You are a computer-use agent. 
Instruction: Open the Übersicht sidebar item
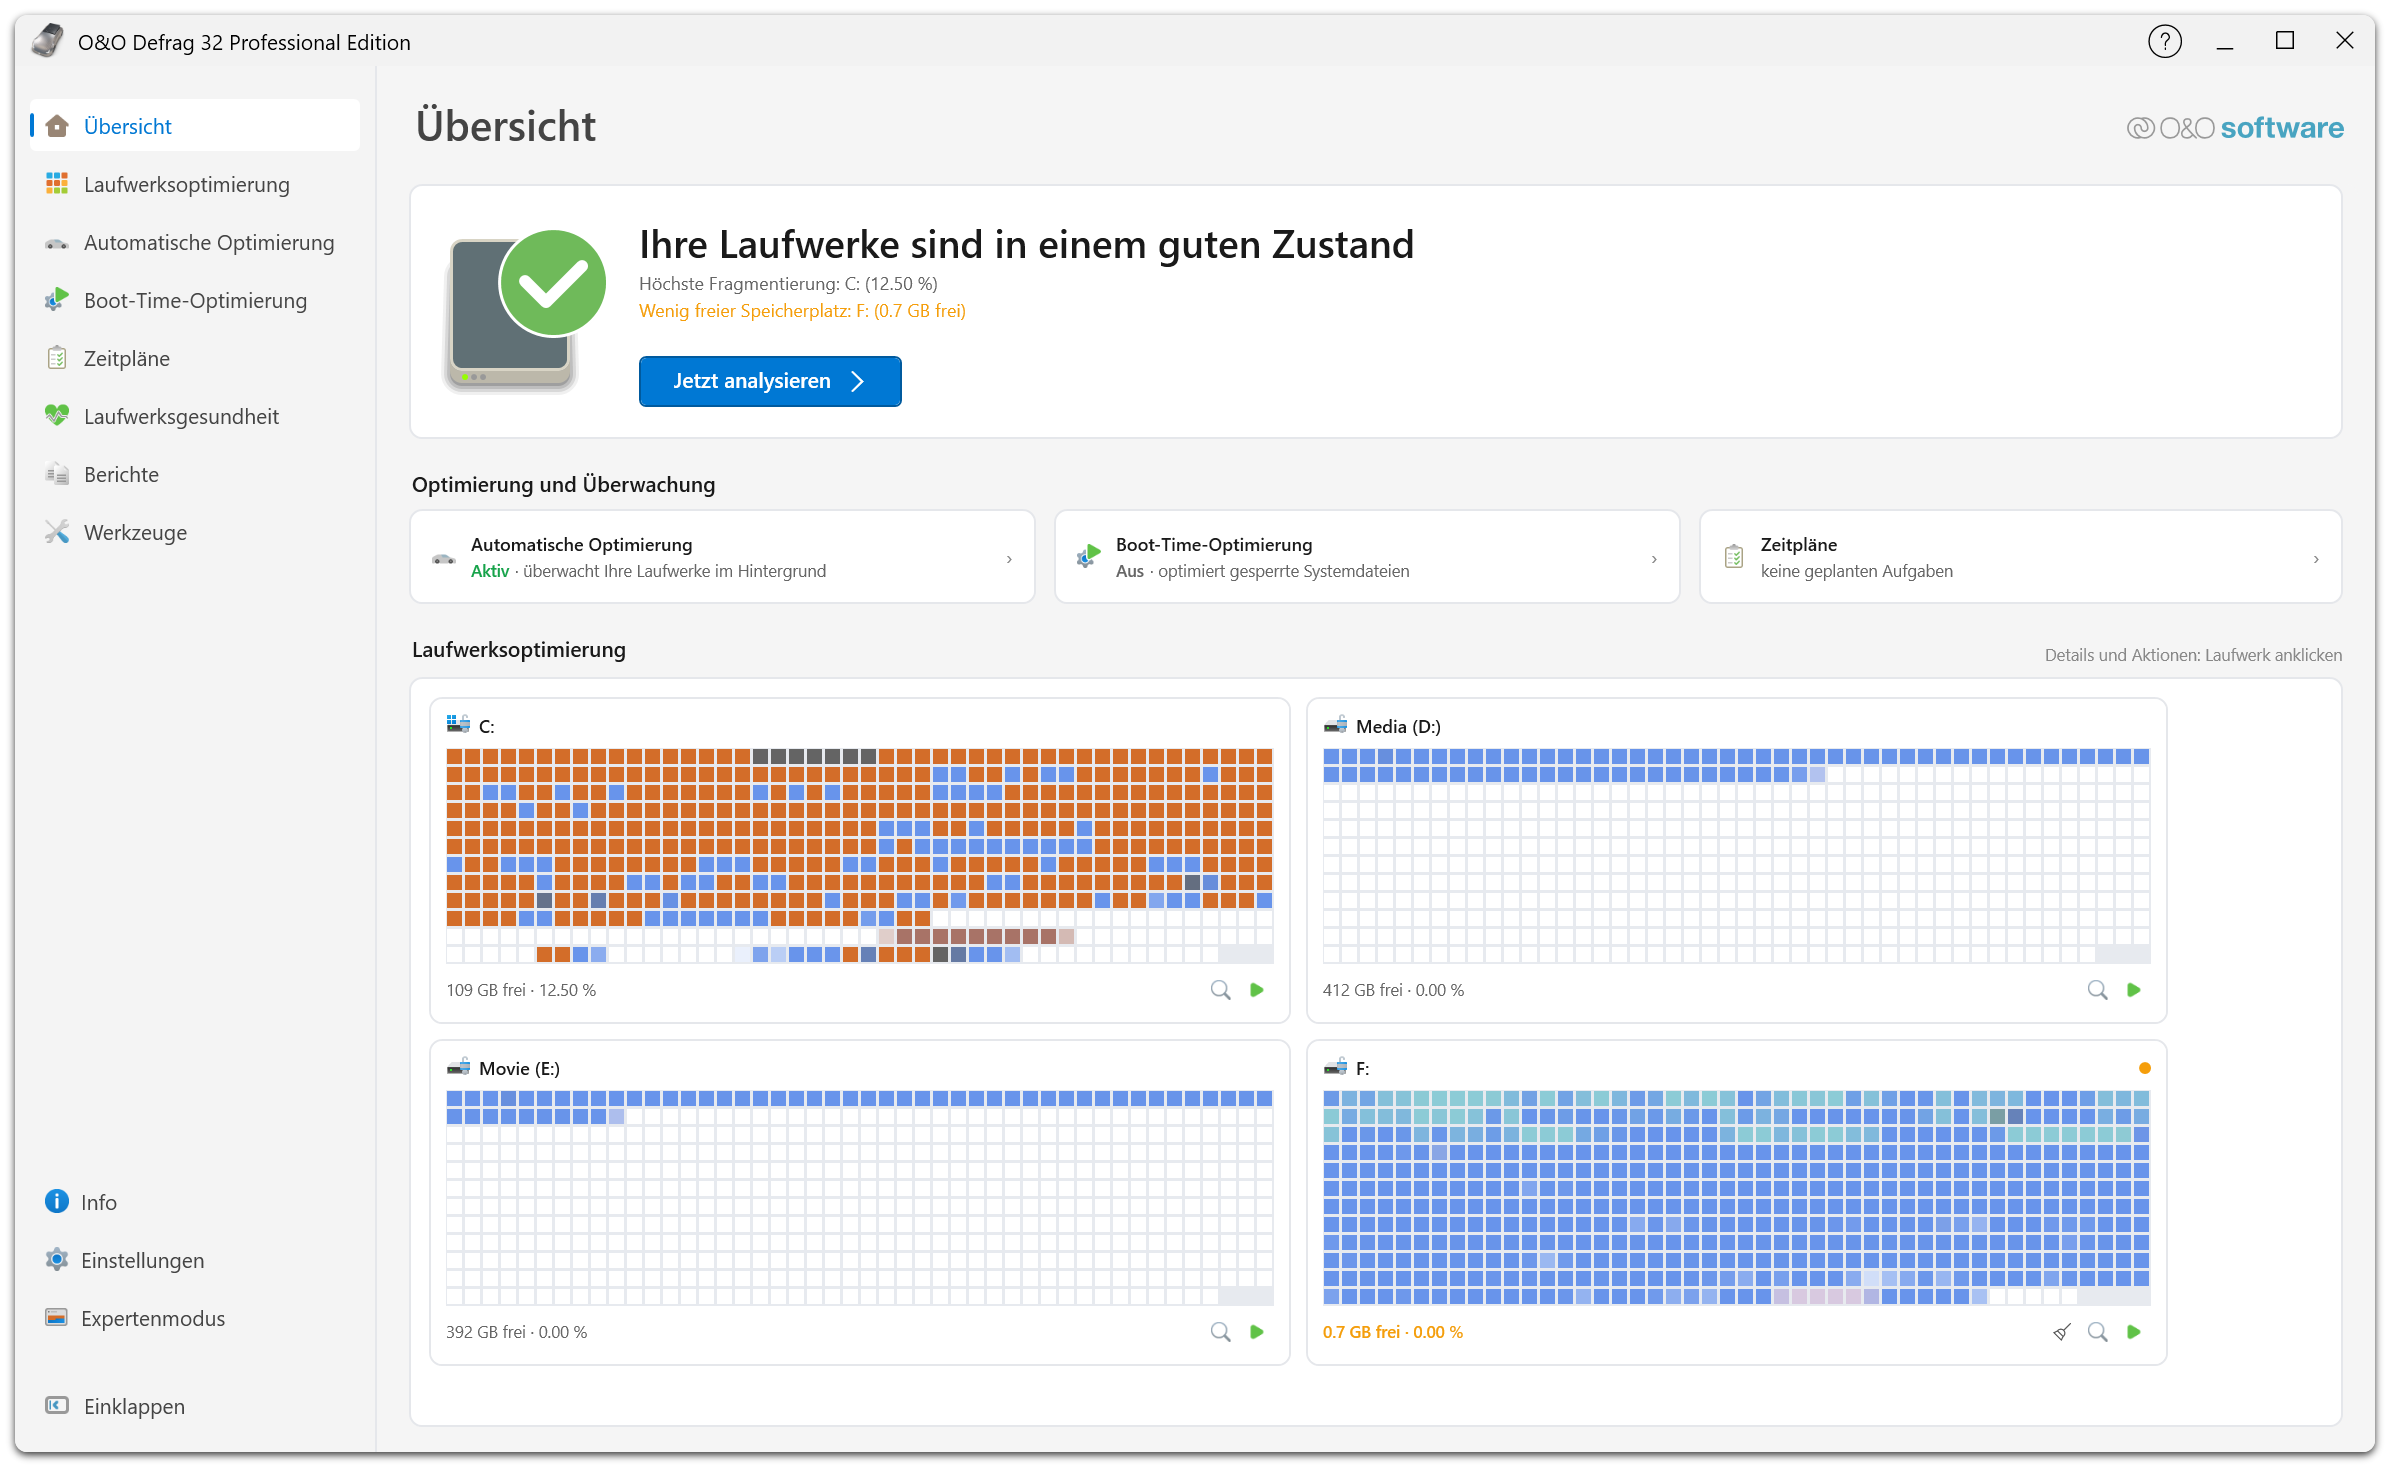195,126
